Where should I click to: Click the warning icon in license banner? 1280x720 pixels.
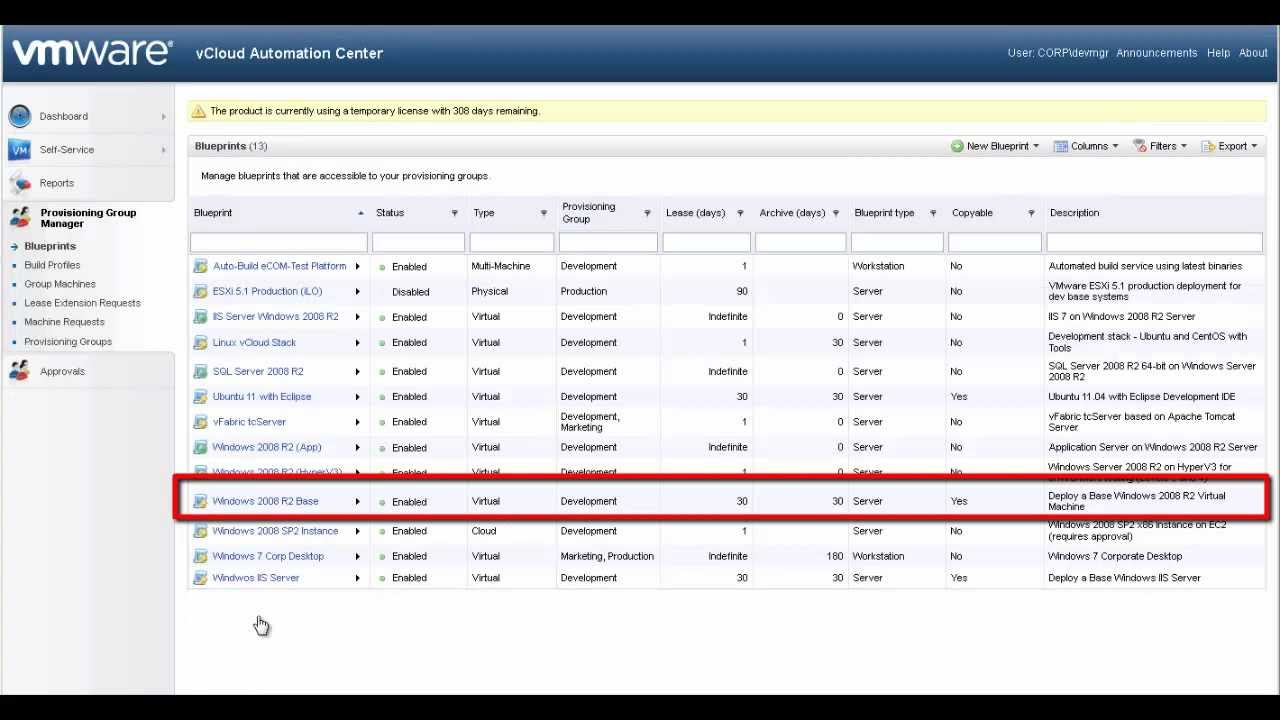[199, 111]
